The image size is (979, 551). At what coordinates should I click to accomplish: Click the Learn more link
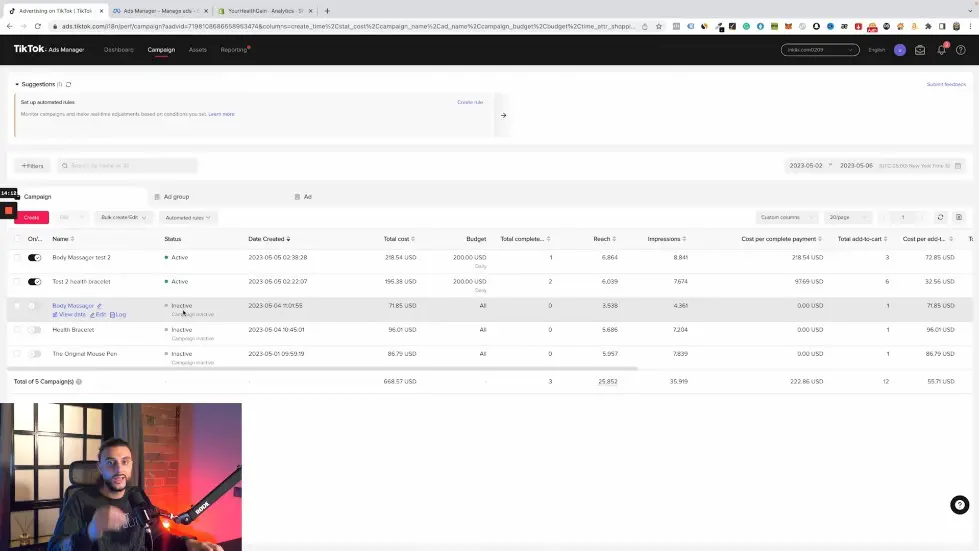[x=222, y=114]
